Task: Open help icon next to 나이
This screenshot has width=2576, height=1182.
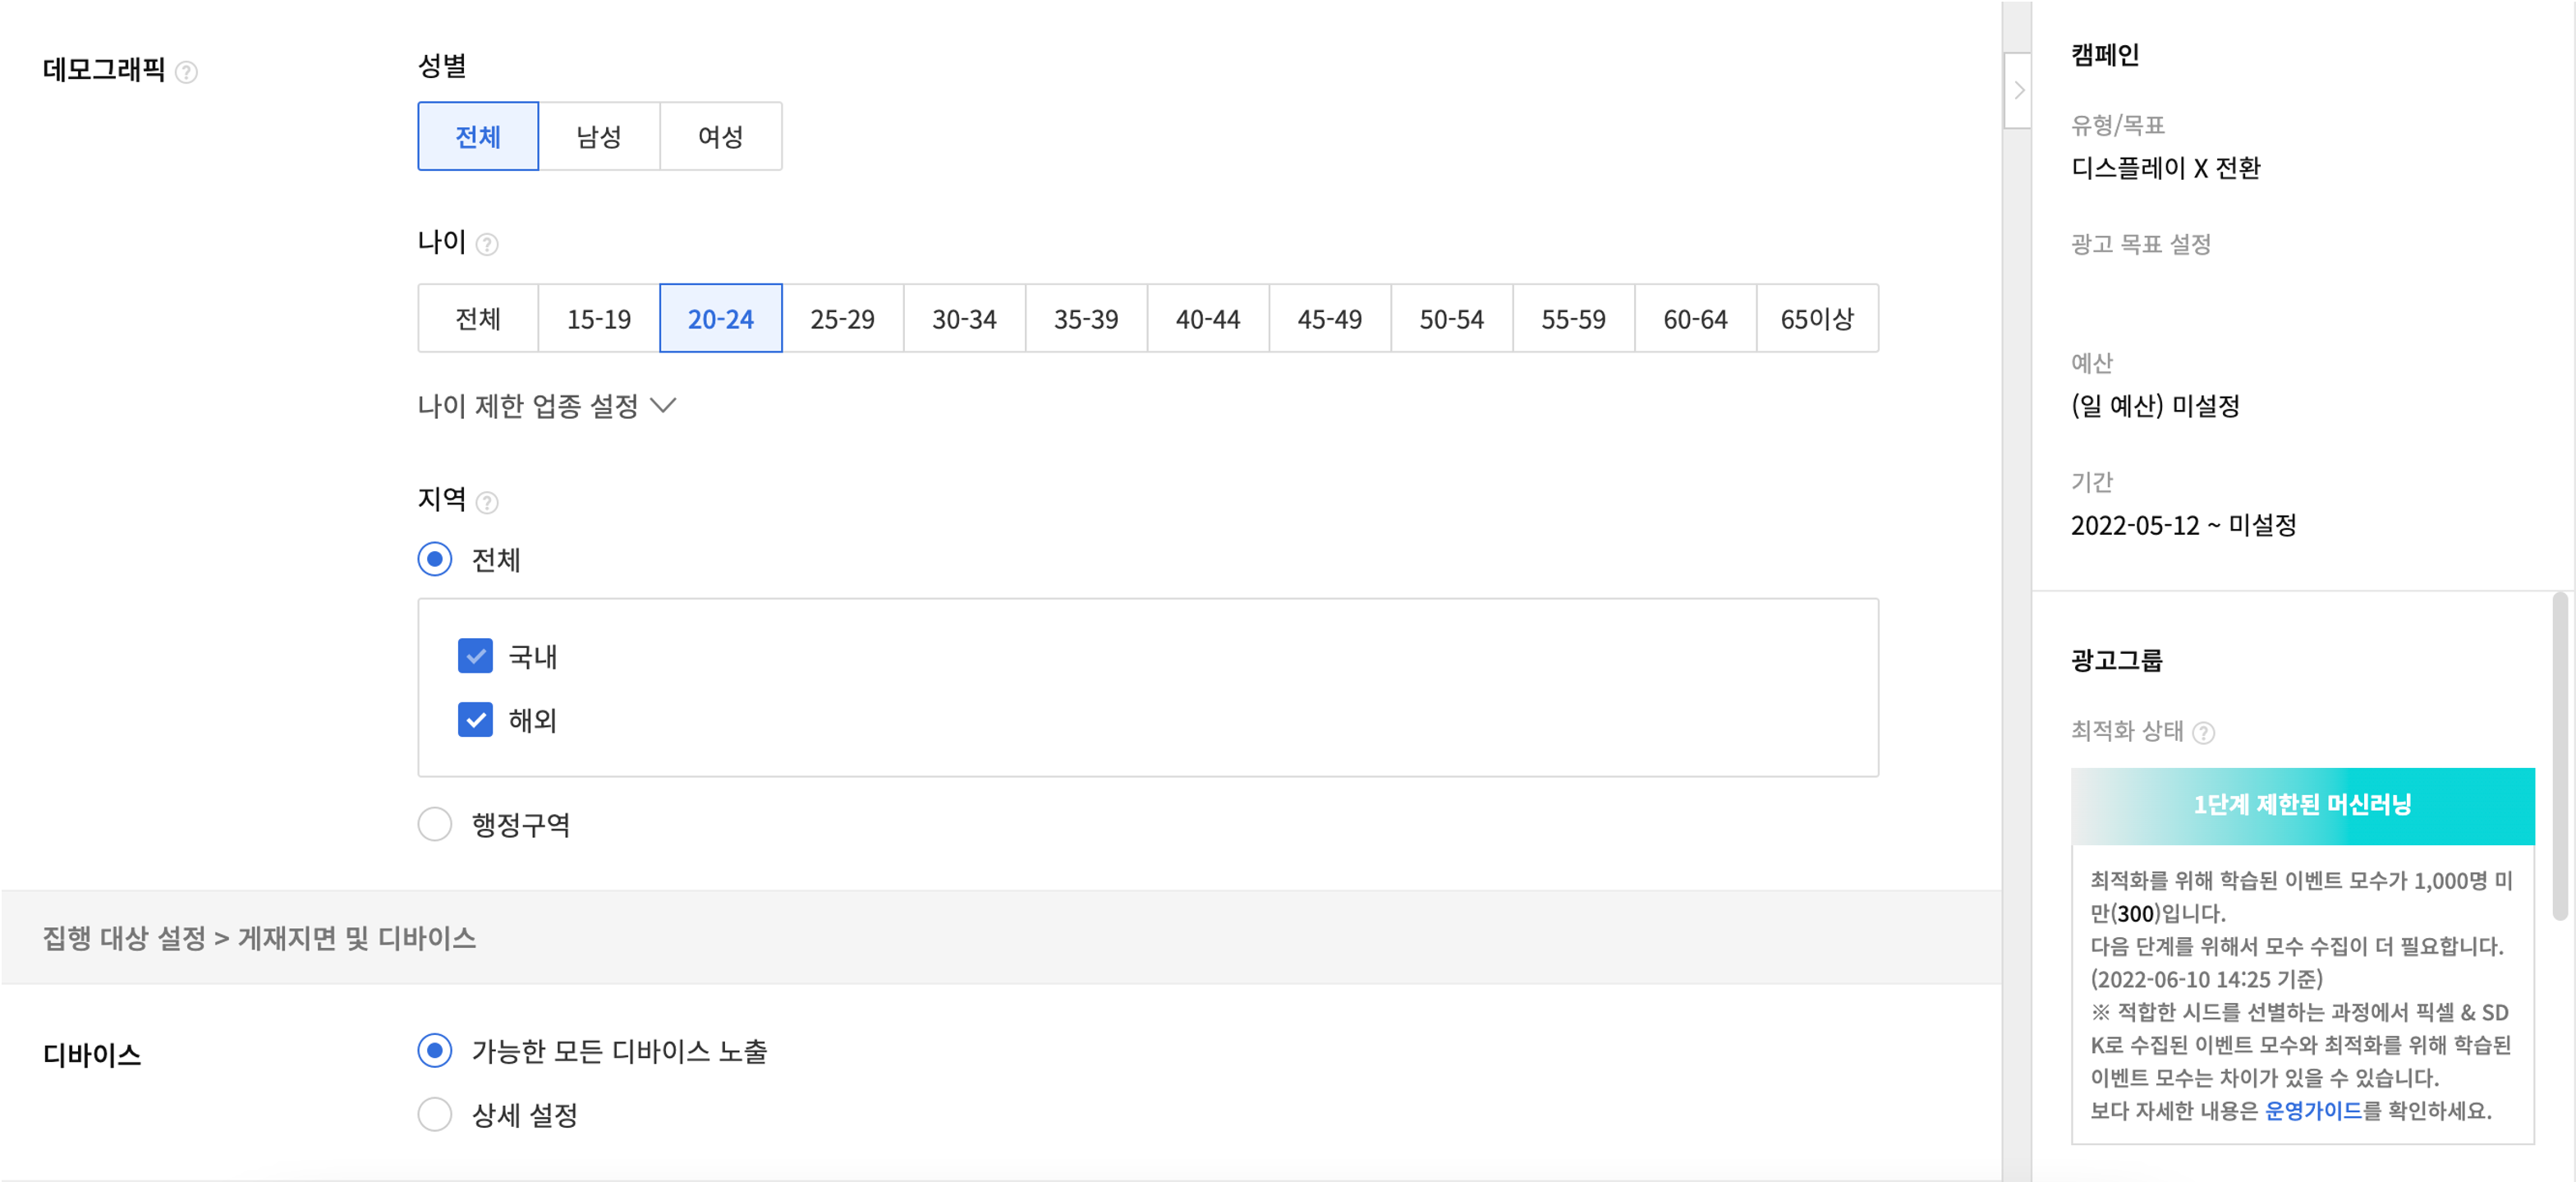Action: pyautogui.click(x=487, y=244)
